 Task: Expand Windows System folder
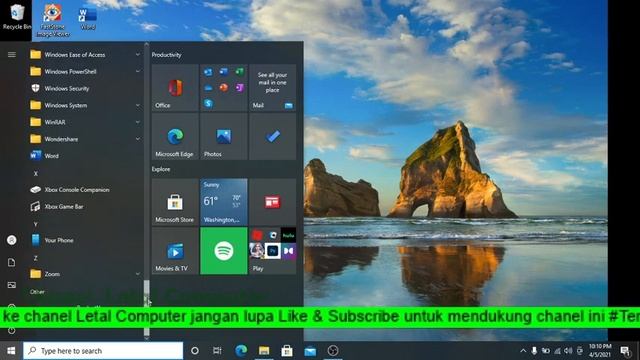coord(86,105)
